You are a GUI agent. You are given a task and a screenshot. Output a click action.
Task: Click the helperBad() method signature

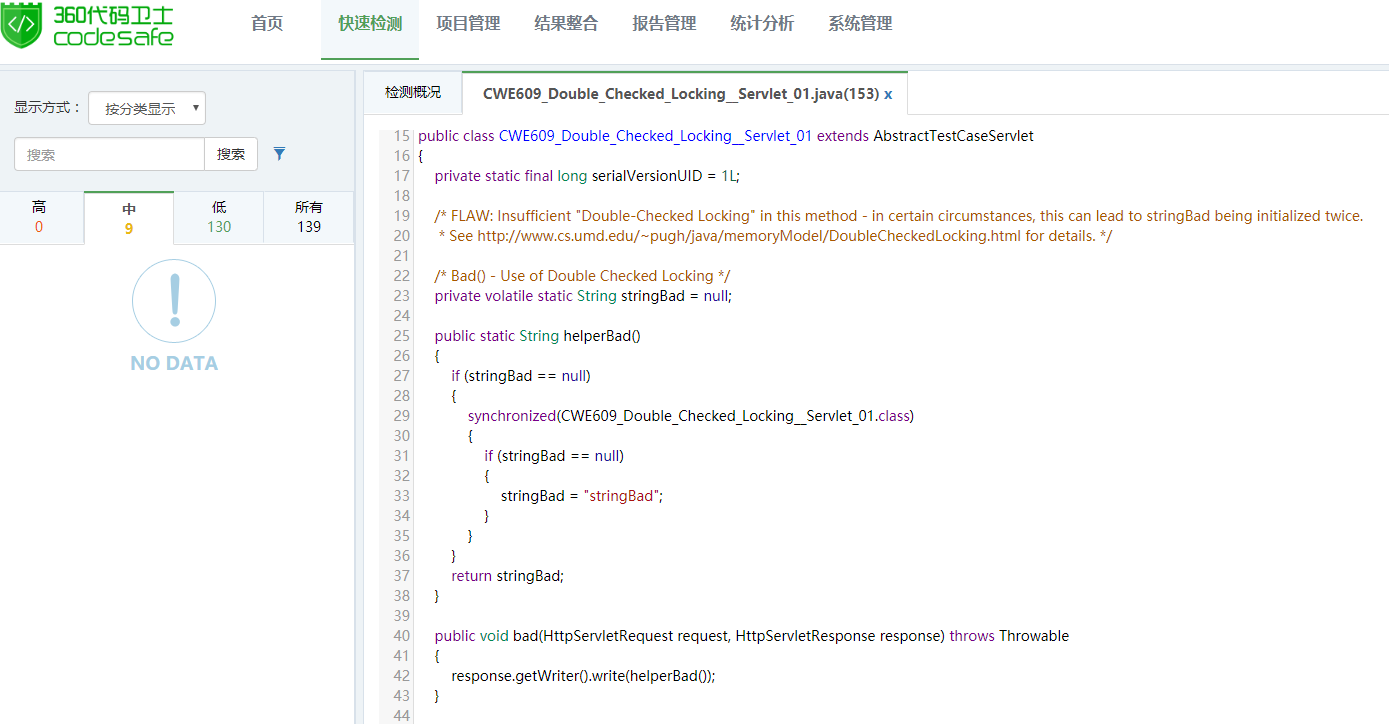coord(538,336)
